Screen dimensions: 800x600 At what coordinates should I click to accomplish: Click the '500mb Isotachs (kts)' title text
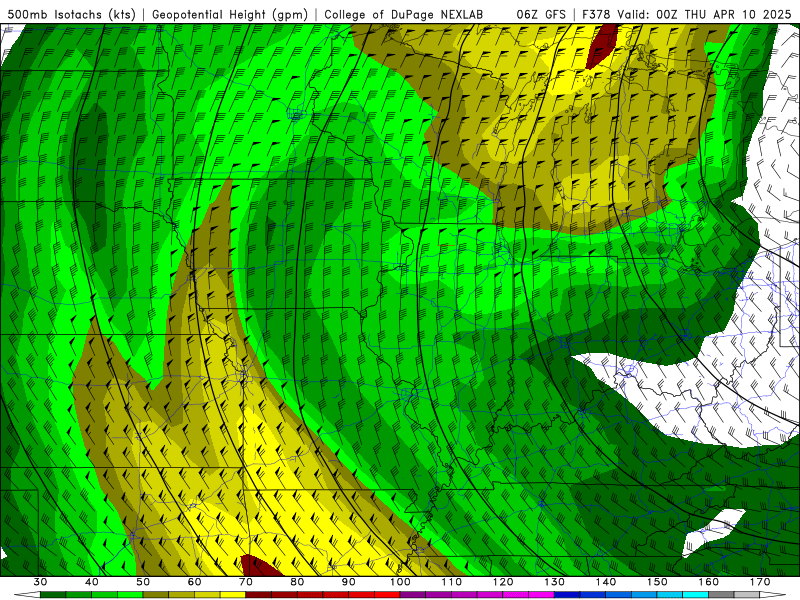[x=71, y=14]
